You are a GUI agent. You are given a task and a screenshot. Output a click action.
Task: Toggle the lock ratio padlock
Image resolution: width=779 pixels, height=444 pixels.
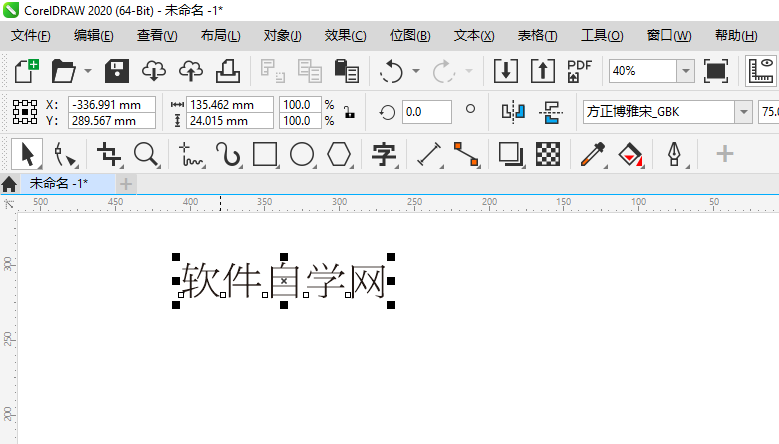point(350,113)
